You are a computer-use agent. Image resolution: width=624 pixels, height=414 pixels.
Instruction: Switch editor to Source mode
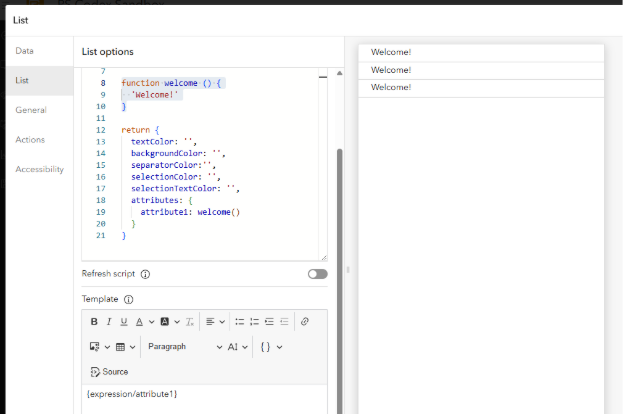pyautogui.click(x=109, y=372)
